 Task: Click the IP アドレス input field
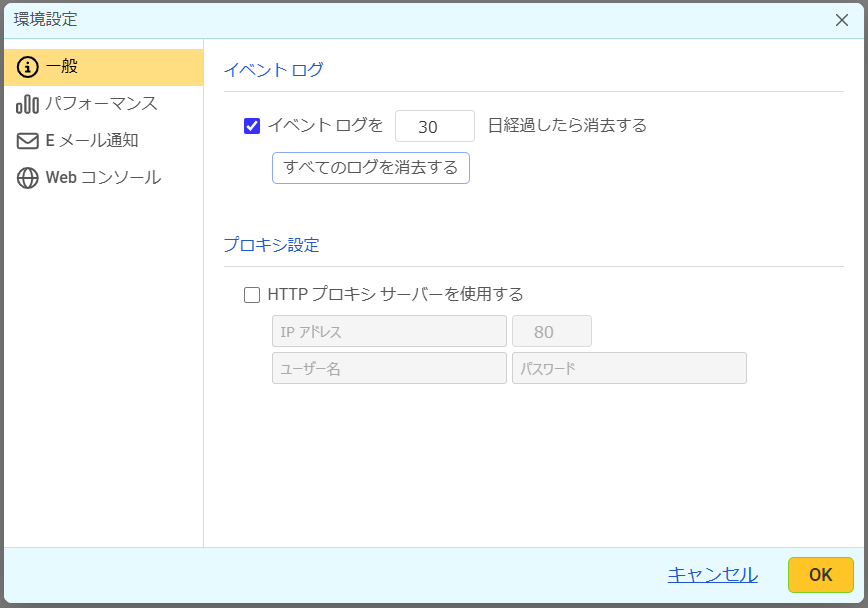tap(389, 331)
